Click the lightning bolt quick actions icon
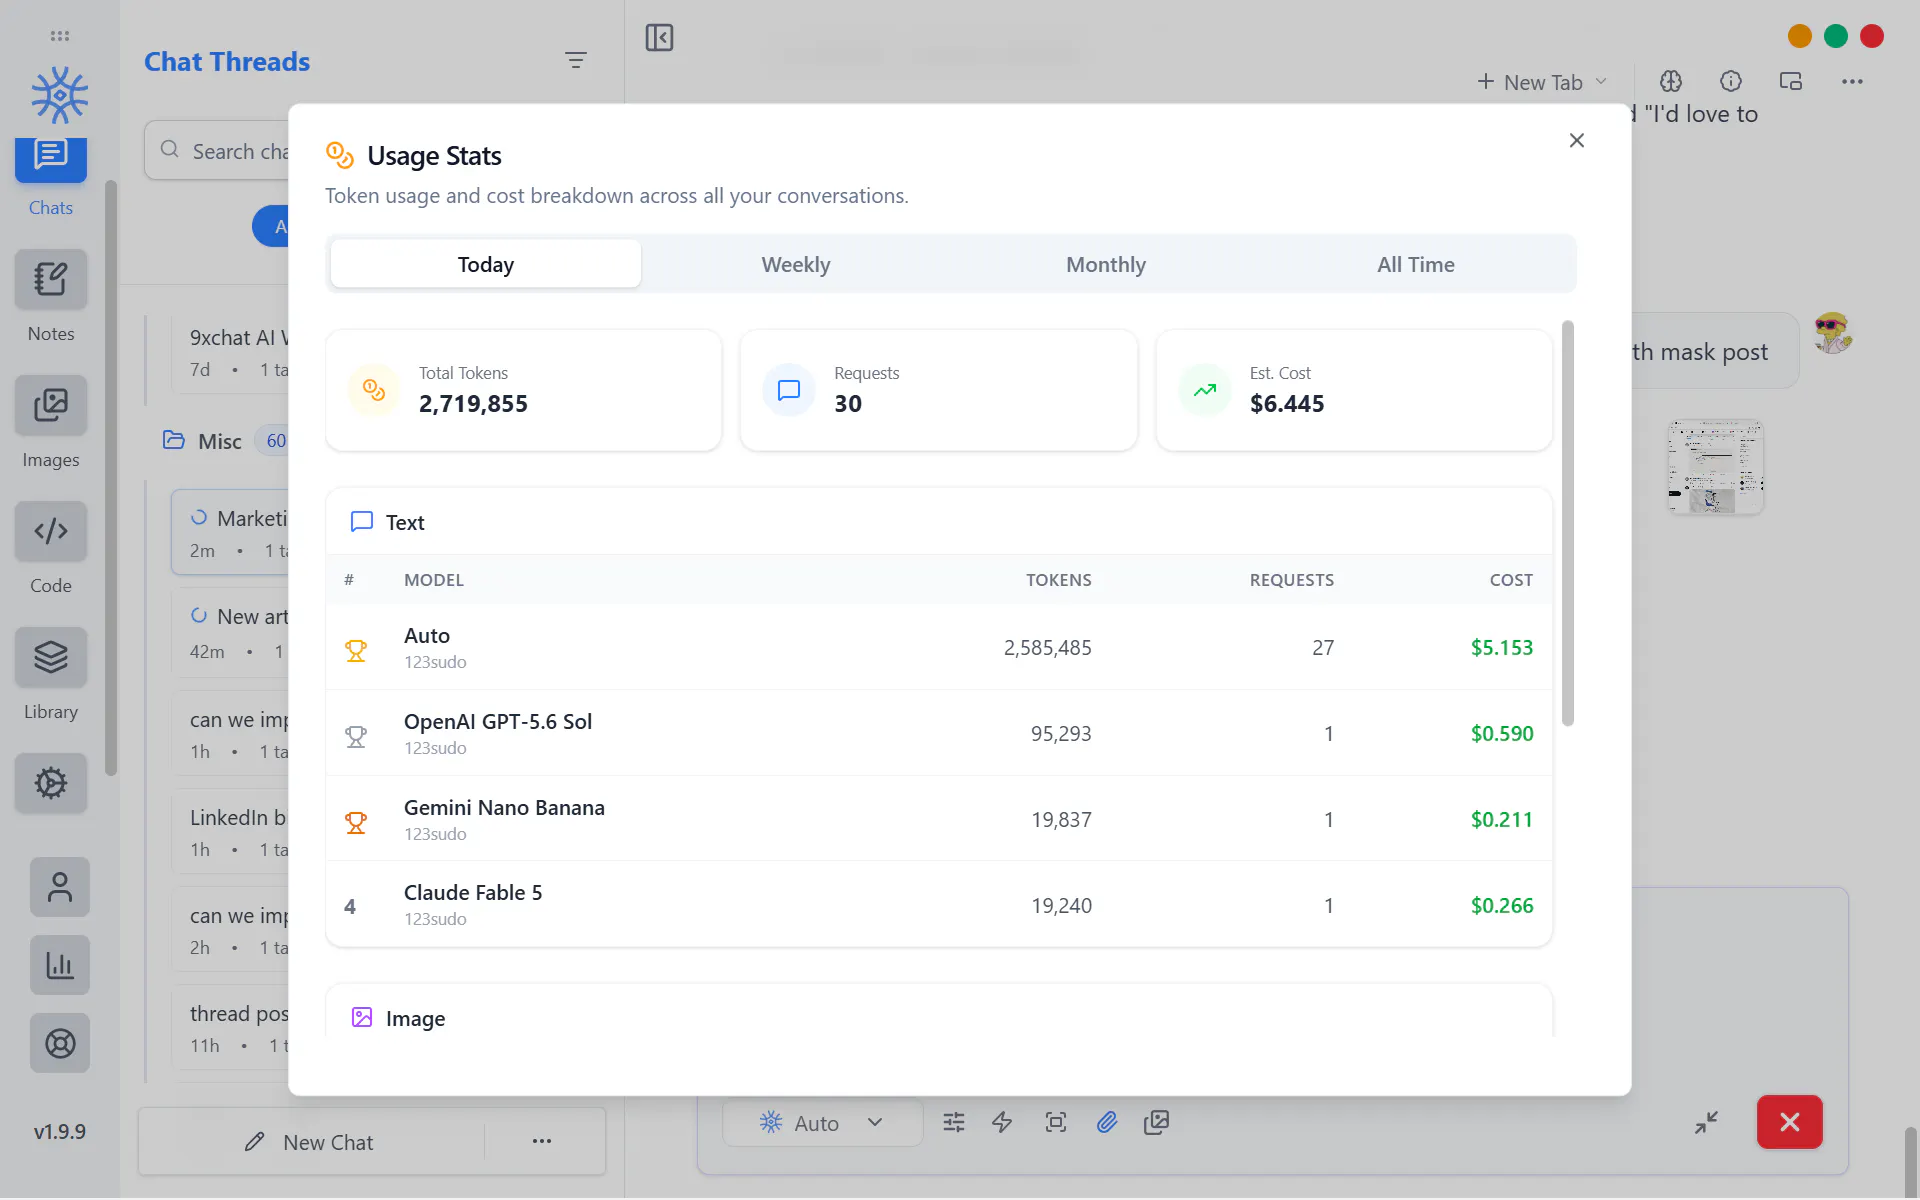This screenshot has width=1920, height=1200. [x=1002, y=1122]
